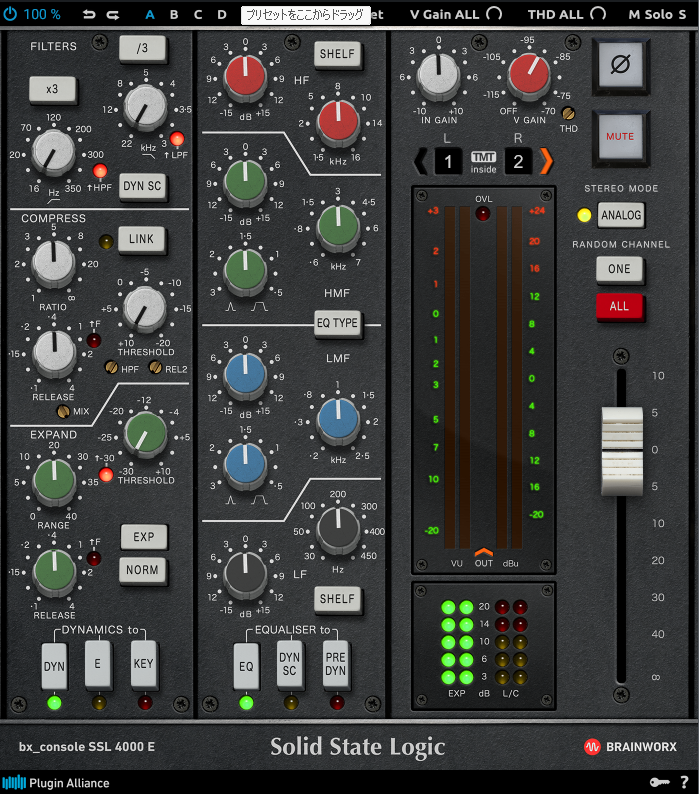Click the OUT meter mode arrow
The height and width of the screenshot is (794, 699).
[484, 552]
